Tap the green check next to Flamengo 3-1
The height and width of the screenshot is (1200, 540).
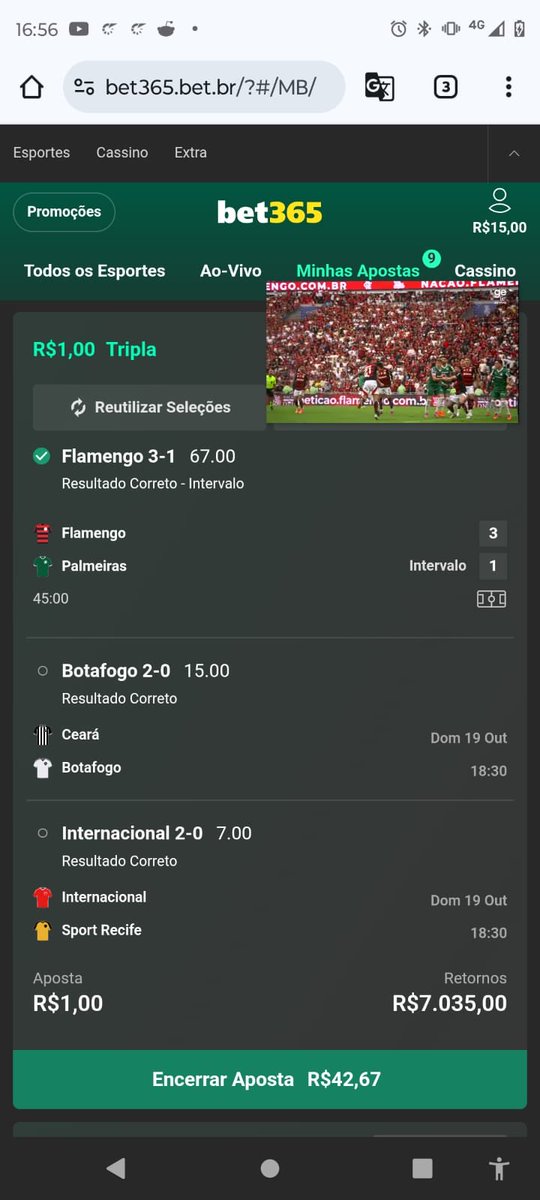coord(42,456)
